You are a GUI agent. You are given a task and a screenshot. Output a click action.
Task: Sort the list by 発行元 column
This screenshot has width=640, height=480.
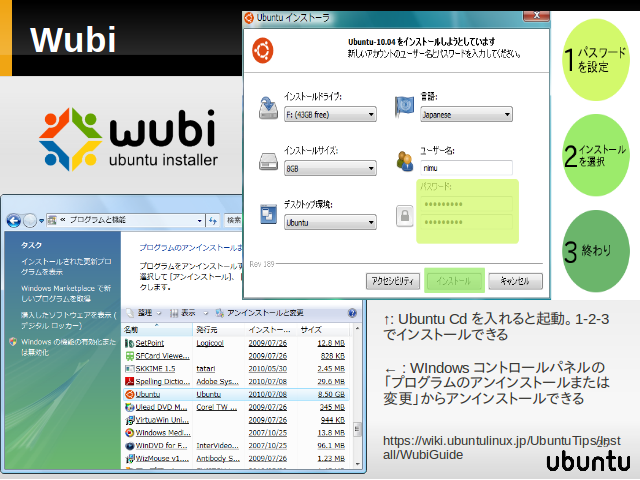[219, 329]
